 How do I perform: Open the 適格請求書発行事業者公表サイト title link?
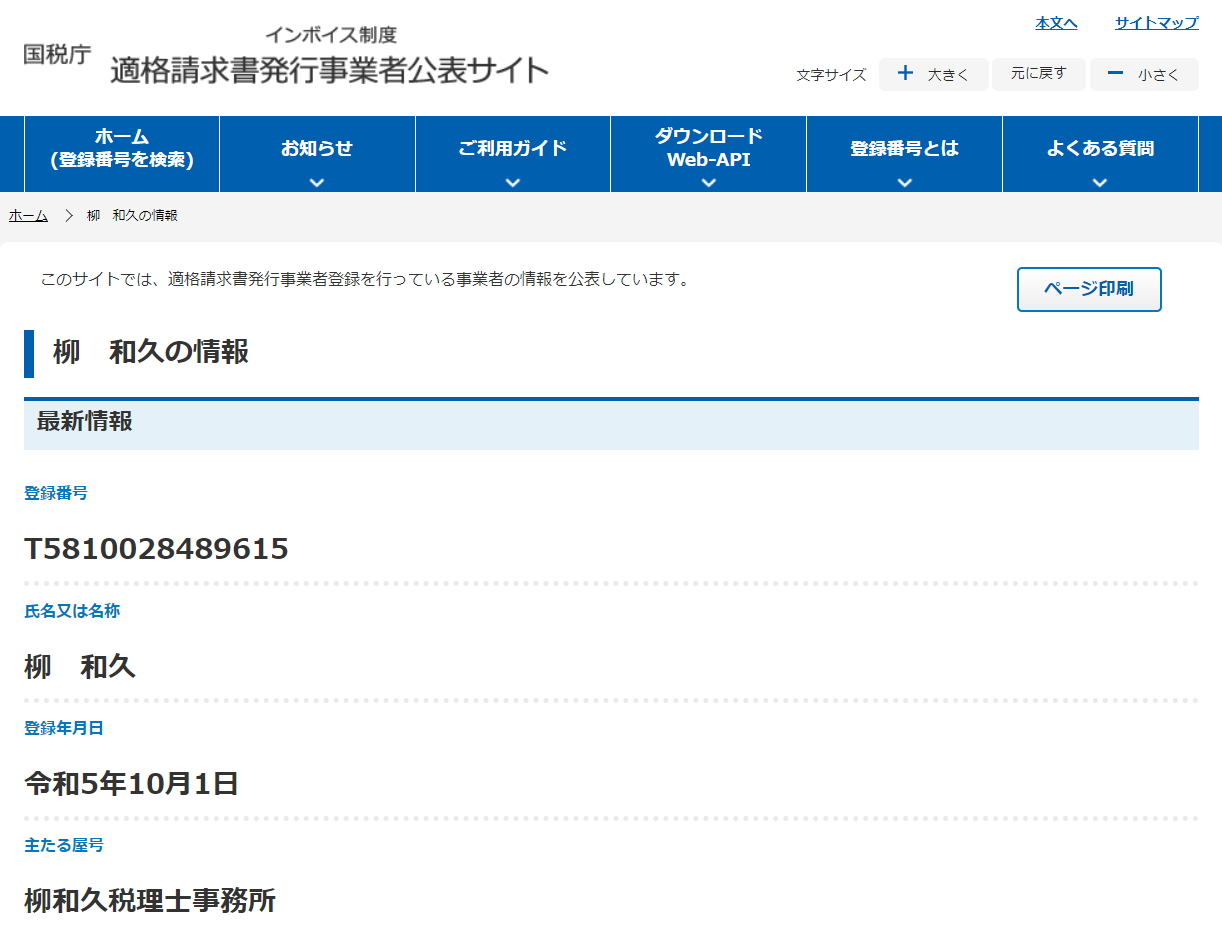(x=330, y=70)
